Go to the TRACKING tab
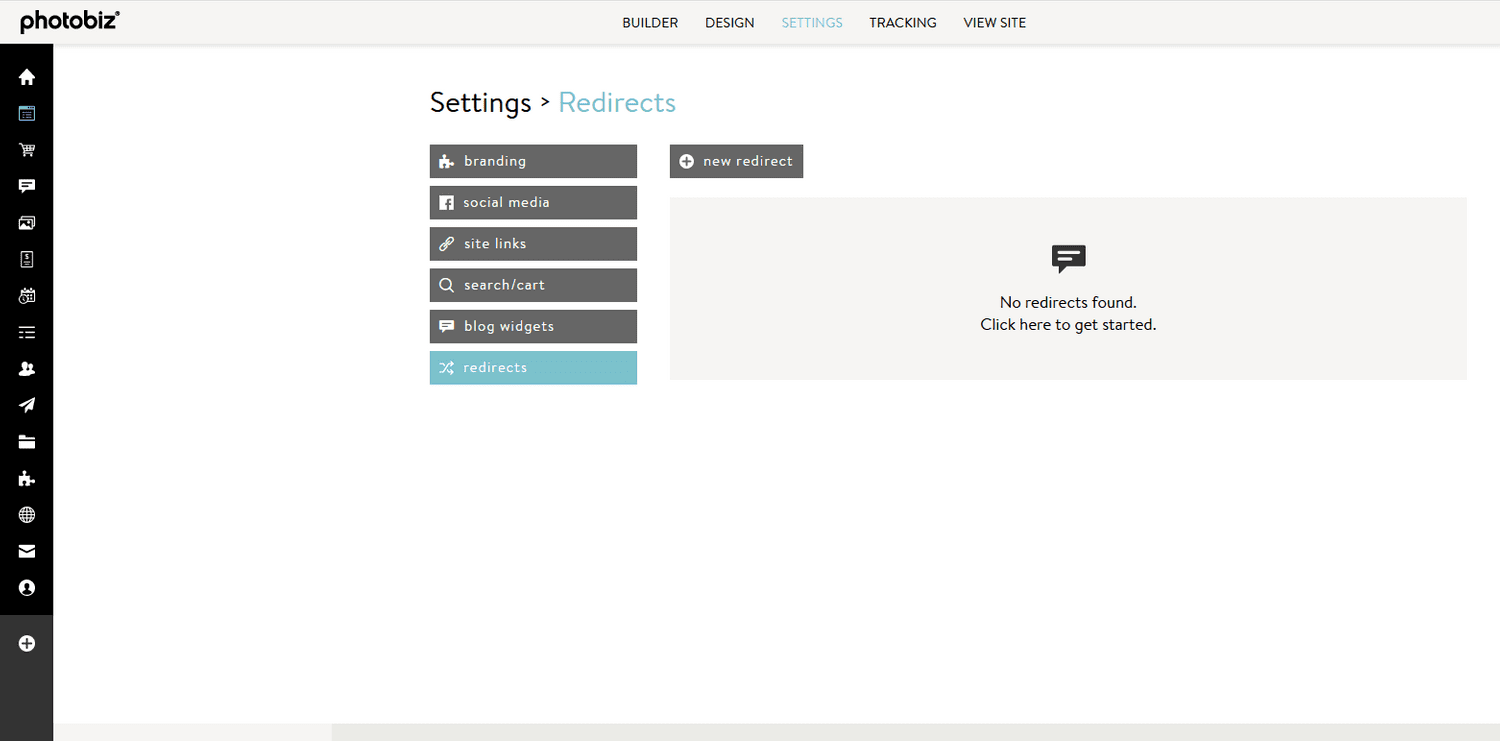 [902, 22]
